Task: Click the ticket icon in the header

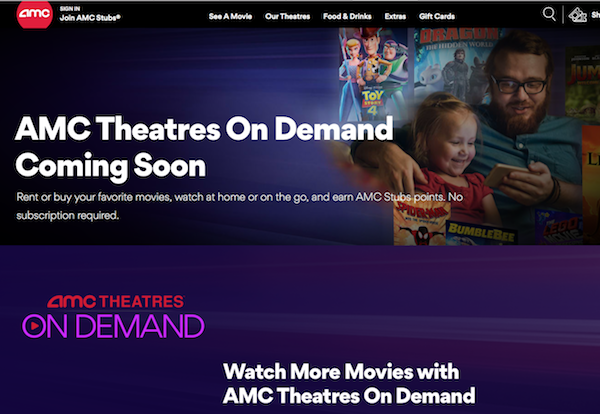Action: tap(577, 15)
